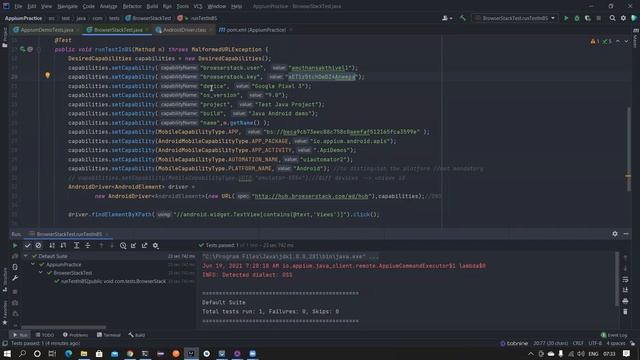The height and width of the screenshot is (360, 640).
Task: Import test results icon in Run toolbar
Action: [x=133, y=246]
